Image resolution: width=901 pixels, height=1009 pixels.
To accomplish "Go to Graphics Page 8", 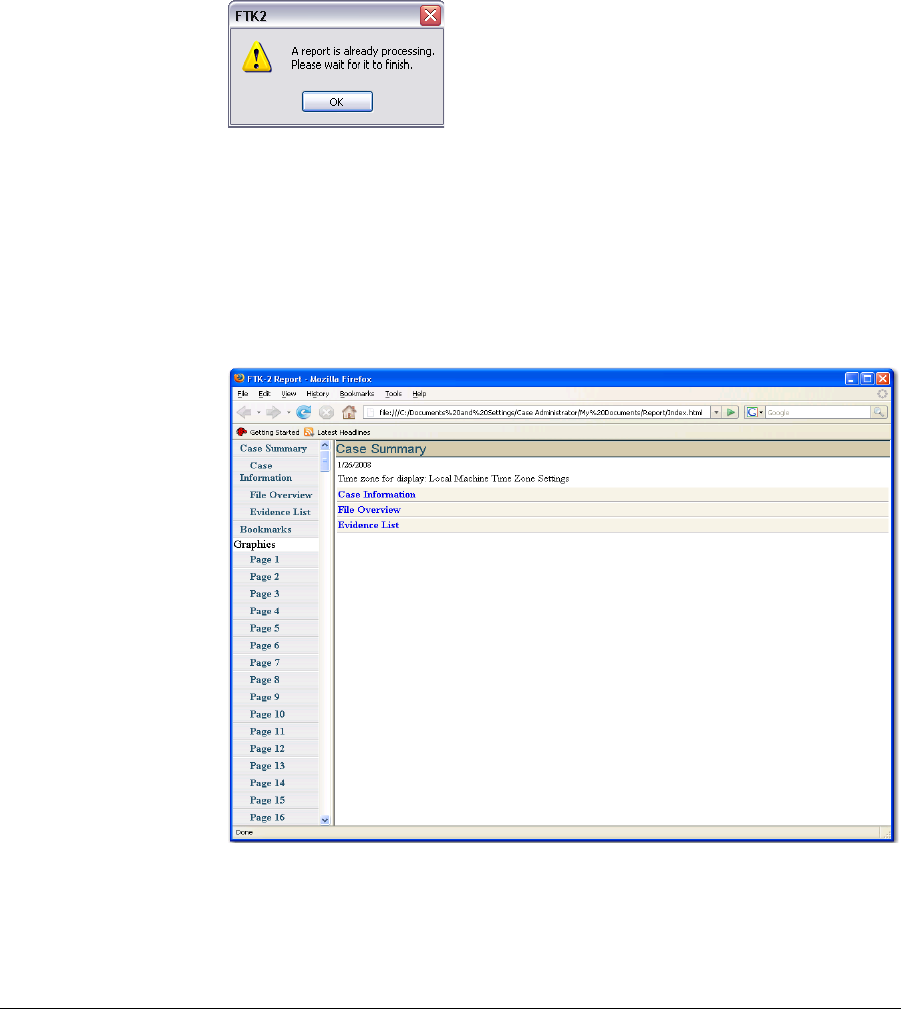I will pyautogui.click(x=265, y=680).
